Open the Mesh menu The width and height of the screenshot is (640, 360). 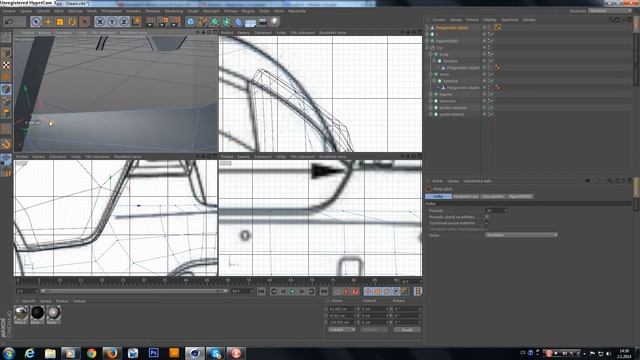pos(92,11)
